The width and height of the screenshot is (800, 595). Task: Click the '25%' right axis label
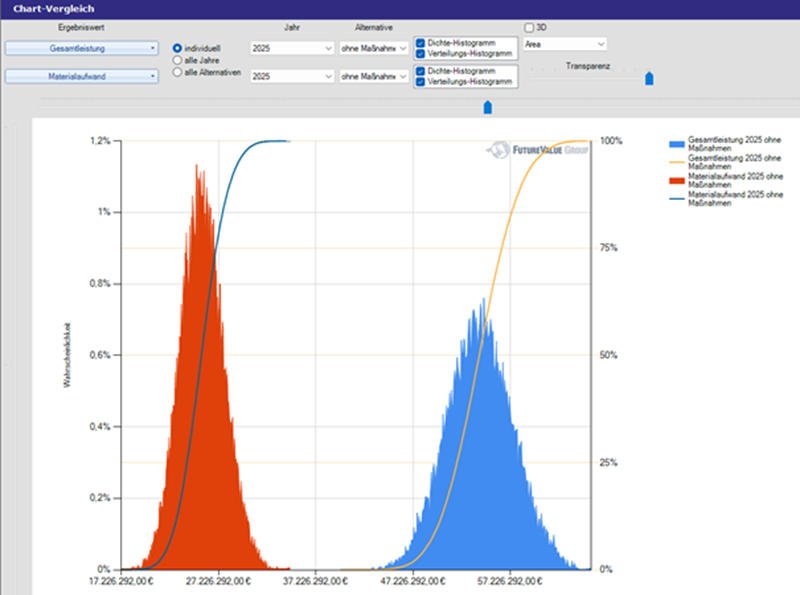(608, 463)
